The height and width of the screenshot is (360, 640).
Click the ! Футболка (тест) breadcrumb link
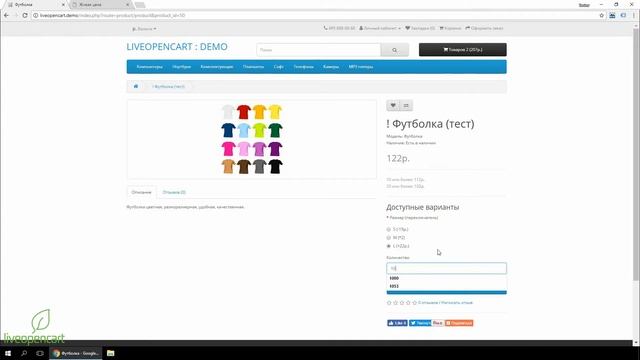[x=169, y=87]
